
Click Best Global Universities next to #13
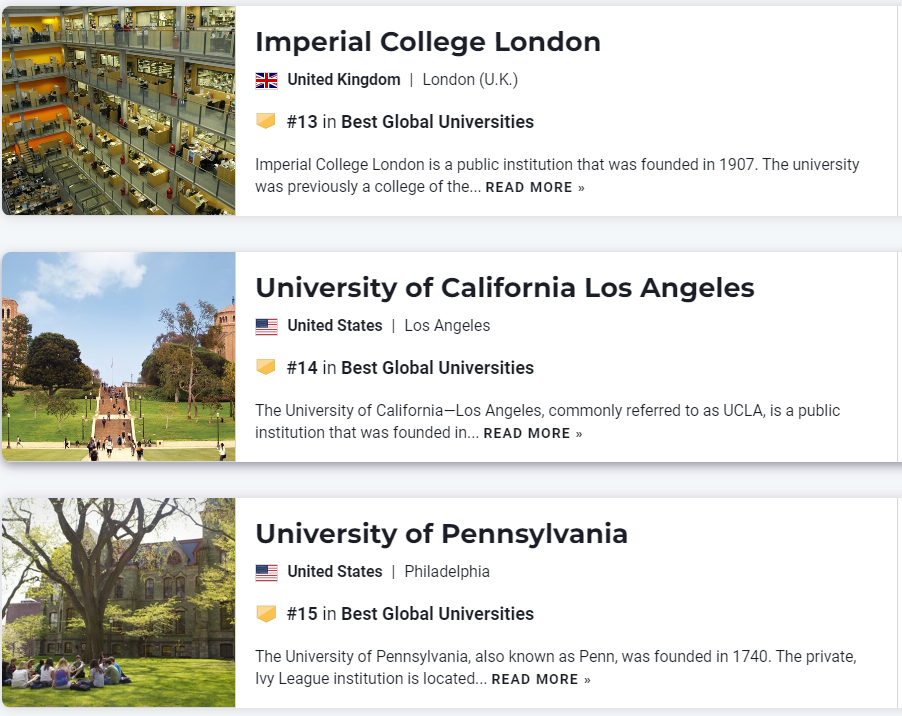pyautogui.click(x=437, y=122)
